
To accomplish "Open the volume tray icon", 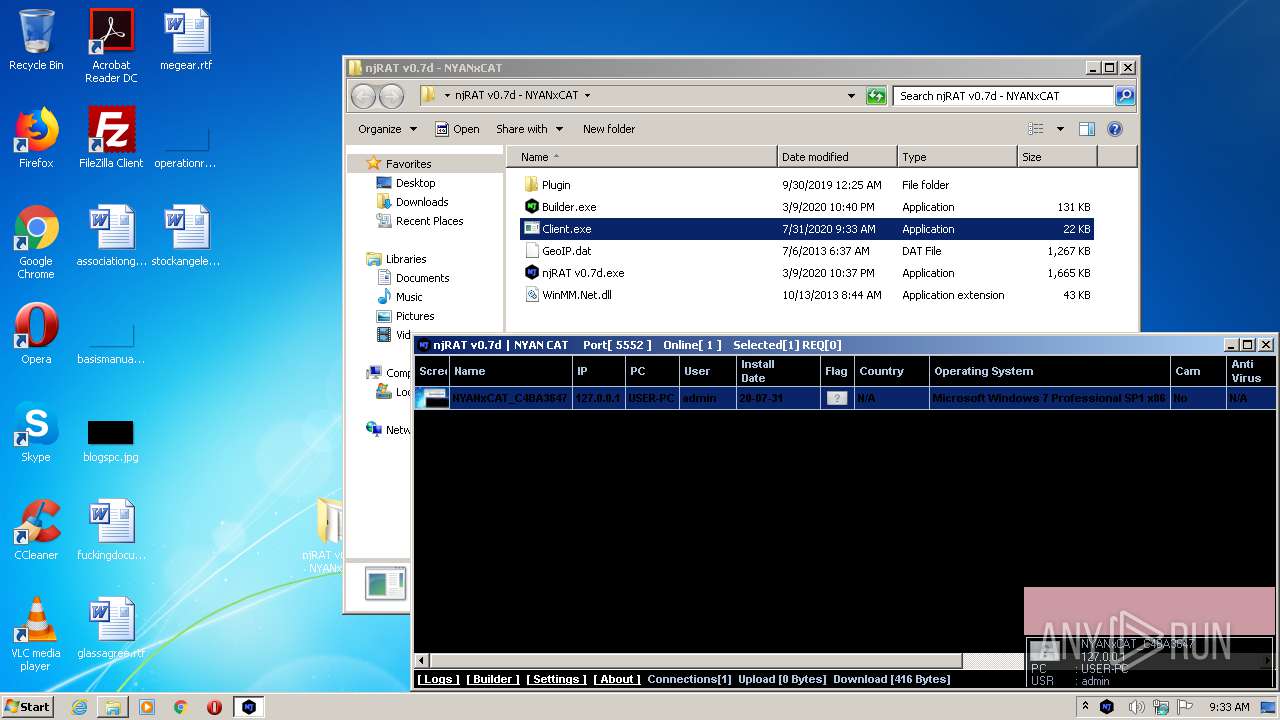I will 1136,707.
